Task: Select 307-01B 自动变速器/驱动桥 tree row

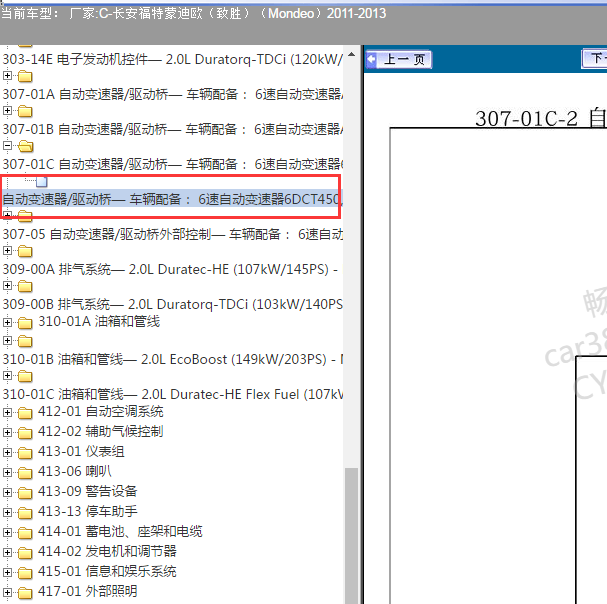Action: (172, 129)
